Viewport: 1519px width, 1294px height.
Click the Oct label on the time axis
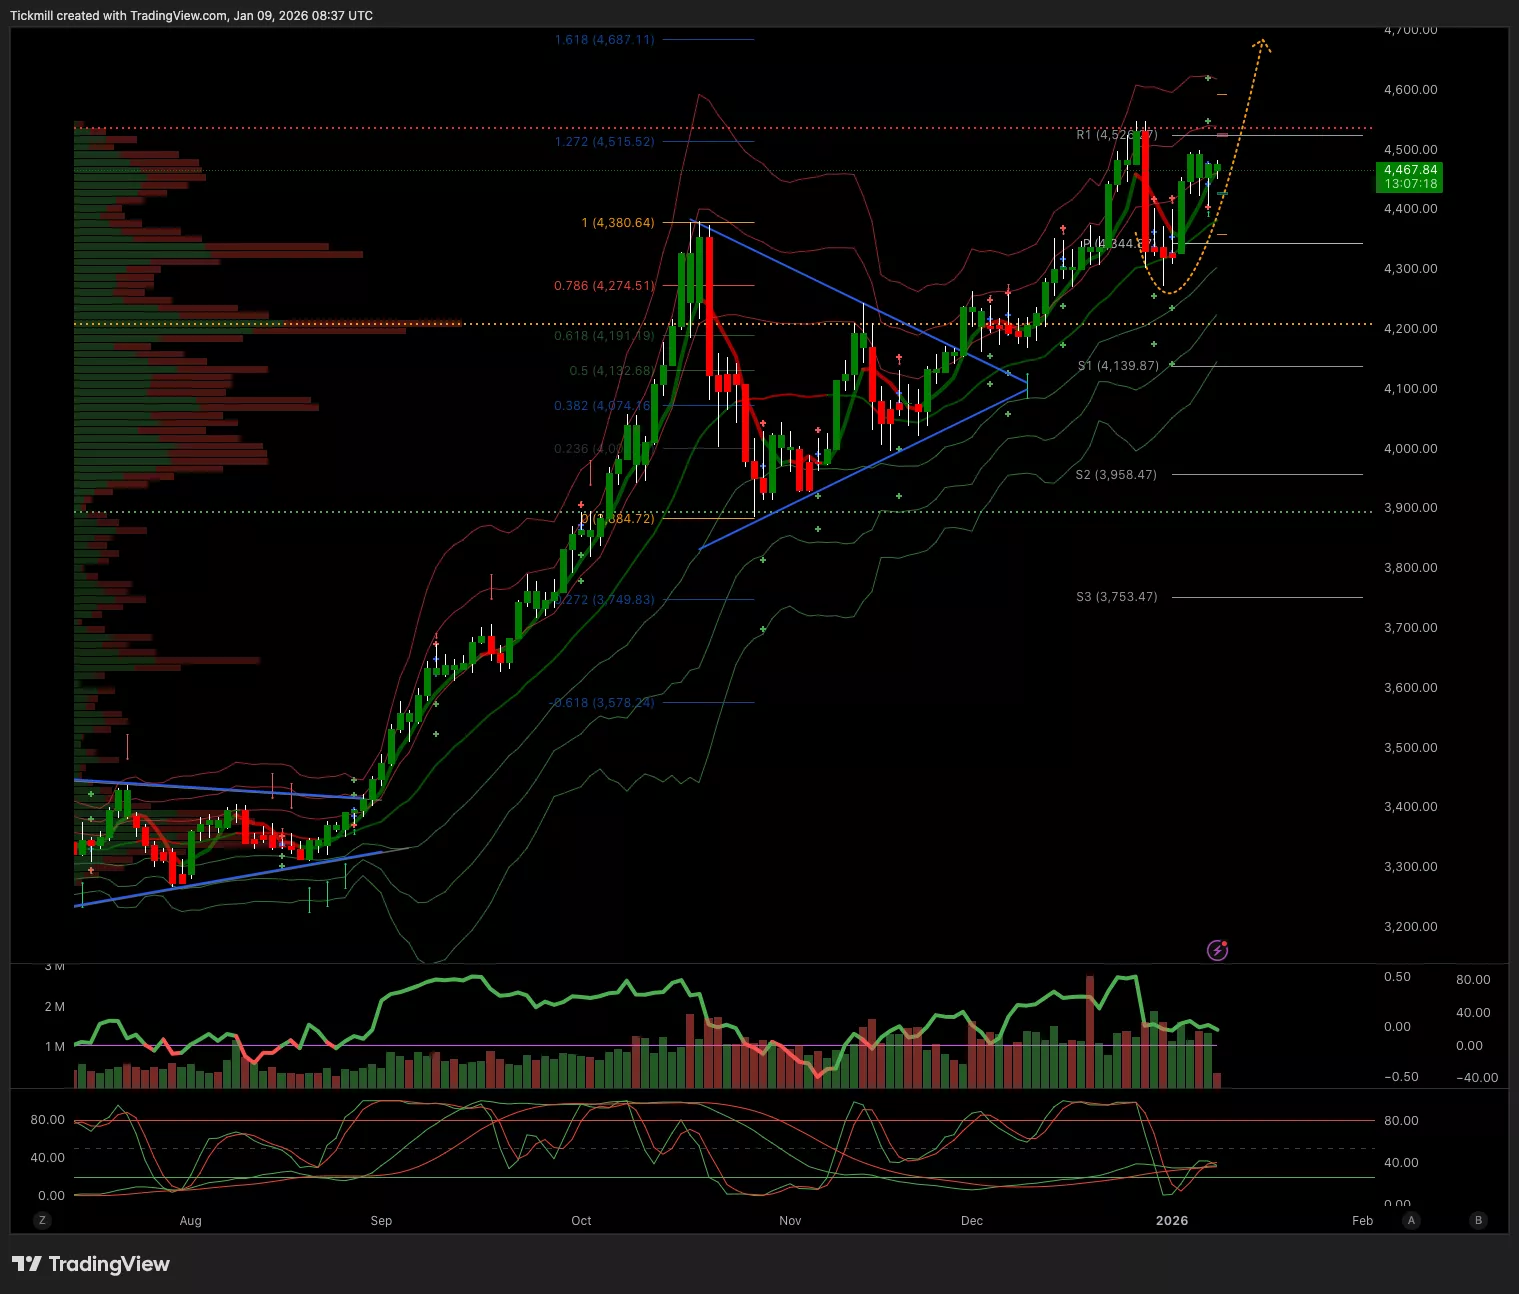click(581, 1220)
